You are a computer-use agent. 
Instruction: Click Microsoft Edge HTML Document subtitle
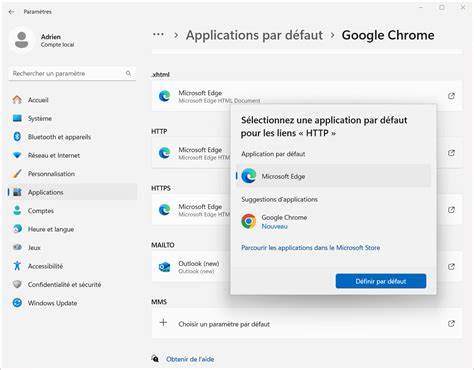(219, 100)
